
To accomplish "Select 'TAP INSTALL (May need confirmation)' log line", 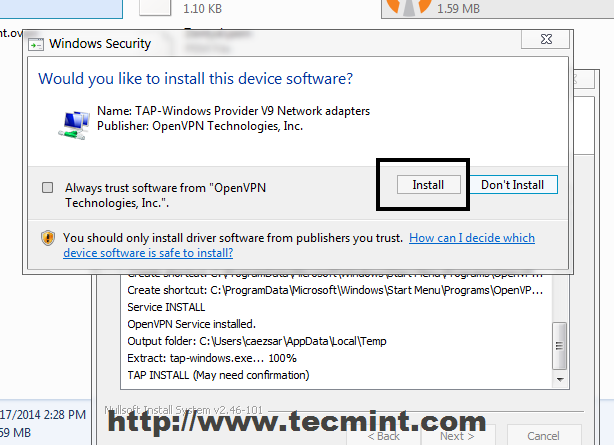I will click(x=218, y=375).
